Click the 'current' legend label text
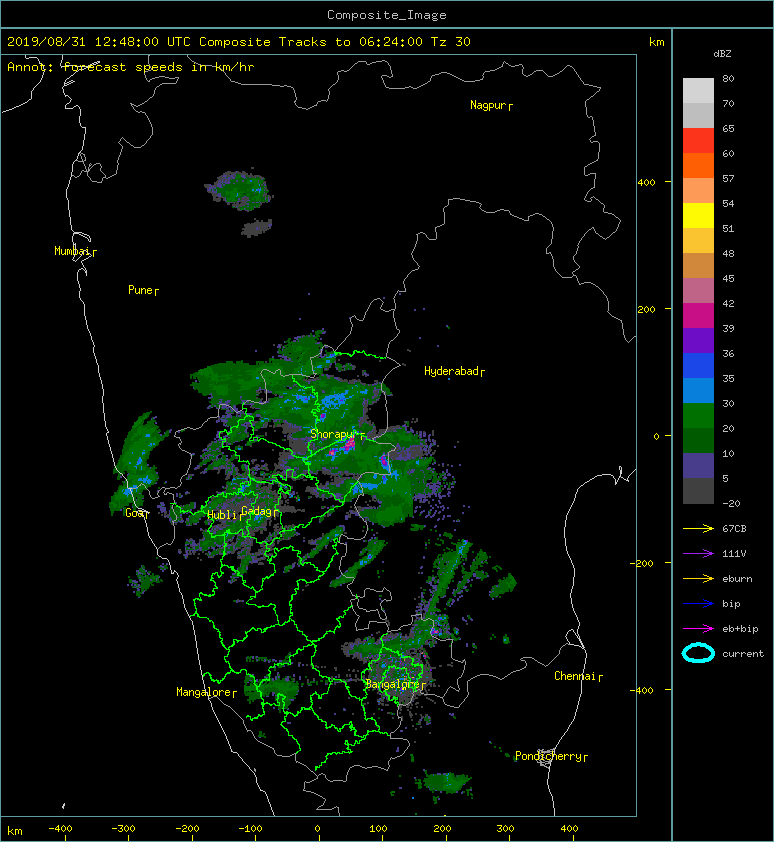Viewport: 774px width, 842px height. (743, 654)
